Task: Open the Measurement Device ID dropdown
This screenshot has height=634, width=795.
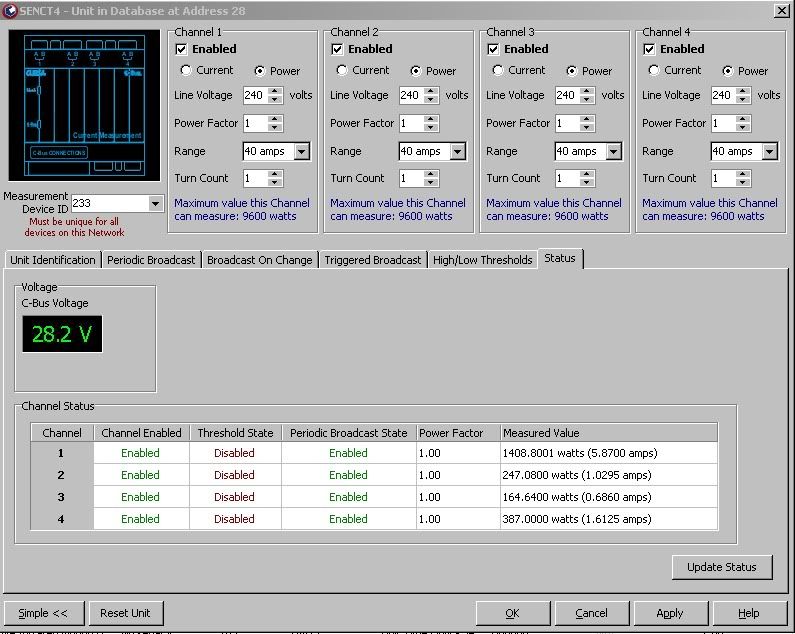Action: (x=155, y=203)
